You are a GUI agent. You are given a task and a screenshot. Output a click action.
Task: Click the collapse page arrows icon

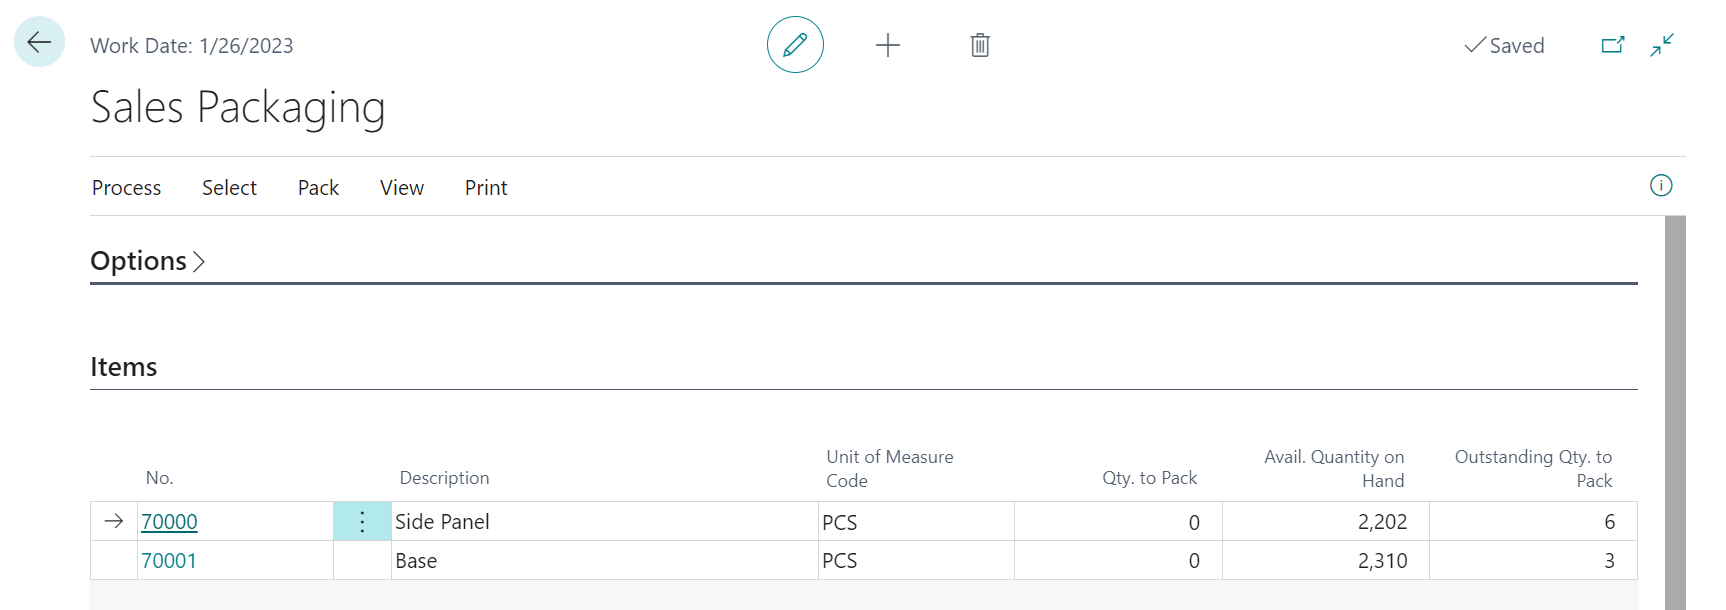pos(1661,45)
